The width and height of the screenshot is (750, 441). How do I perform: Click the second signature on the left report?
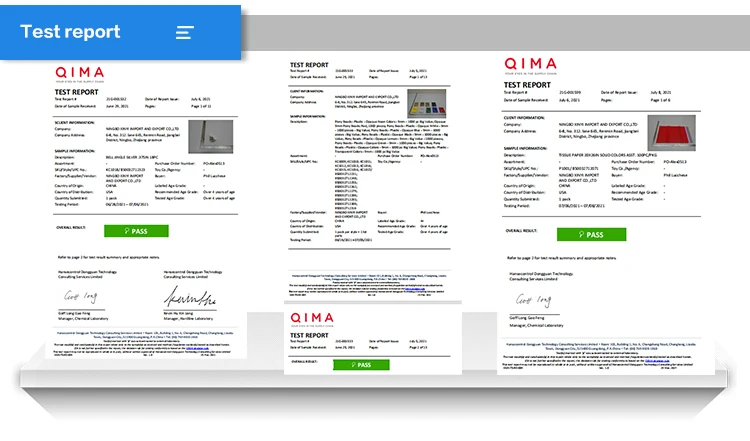point(190,297)
